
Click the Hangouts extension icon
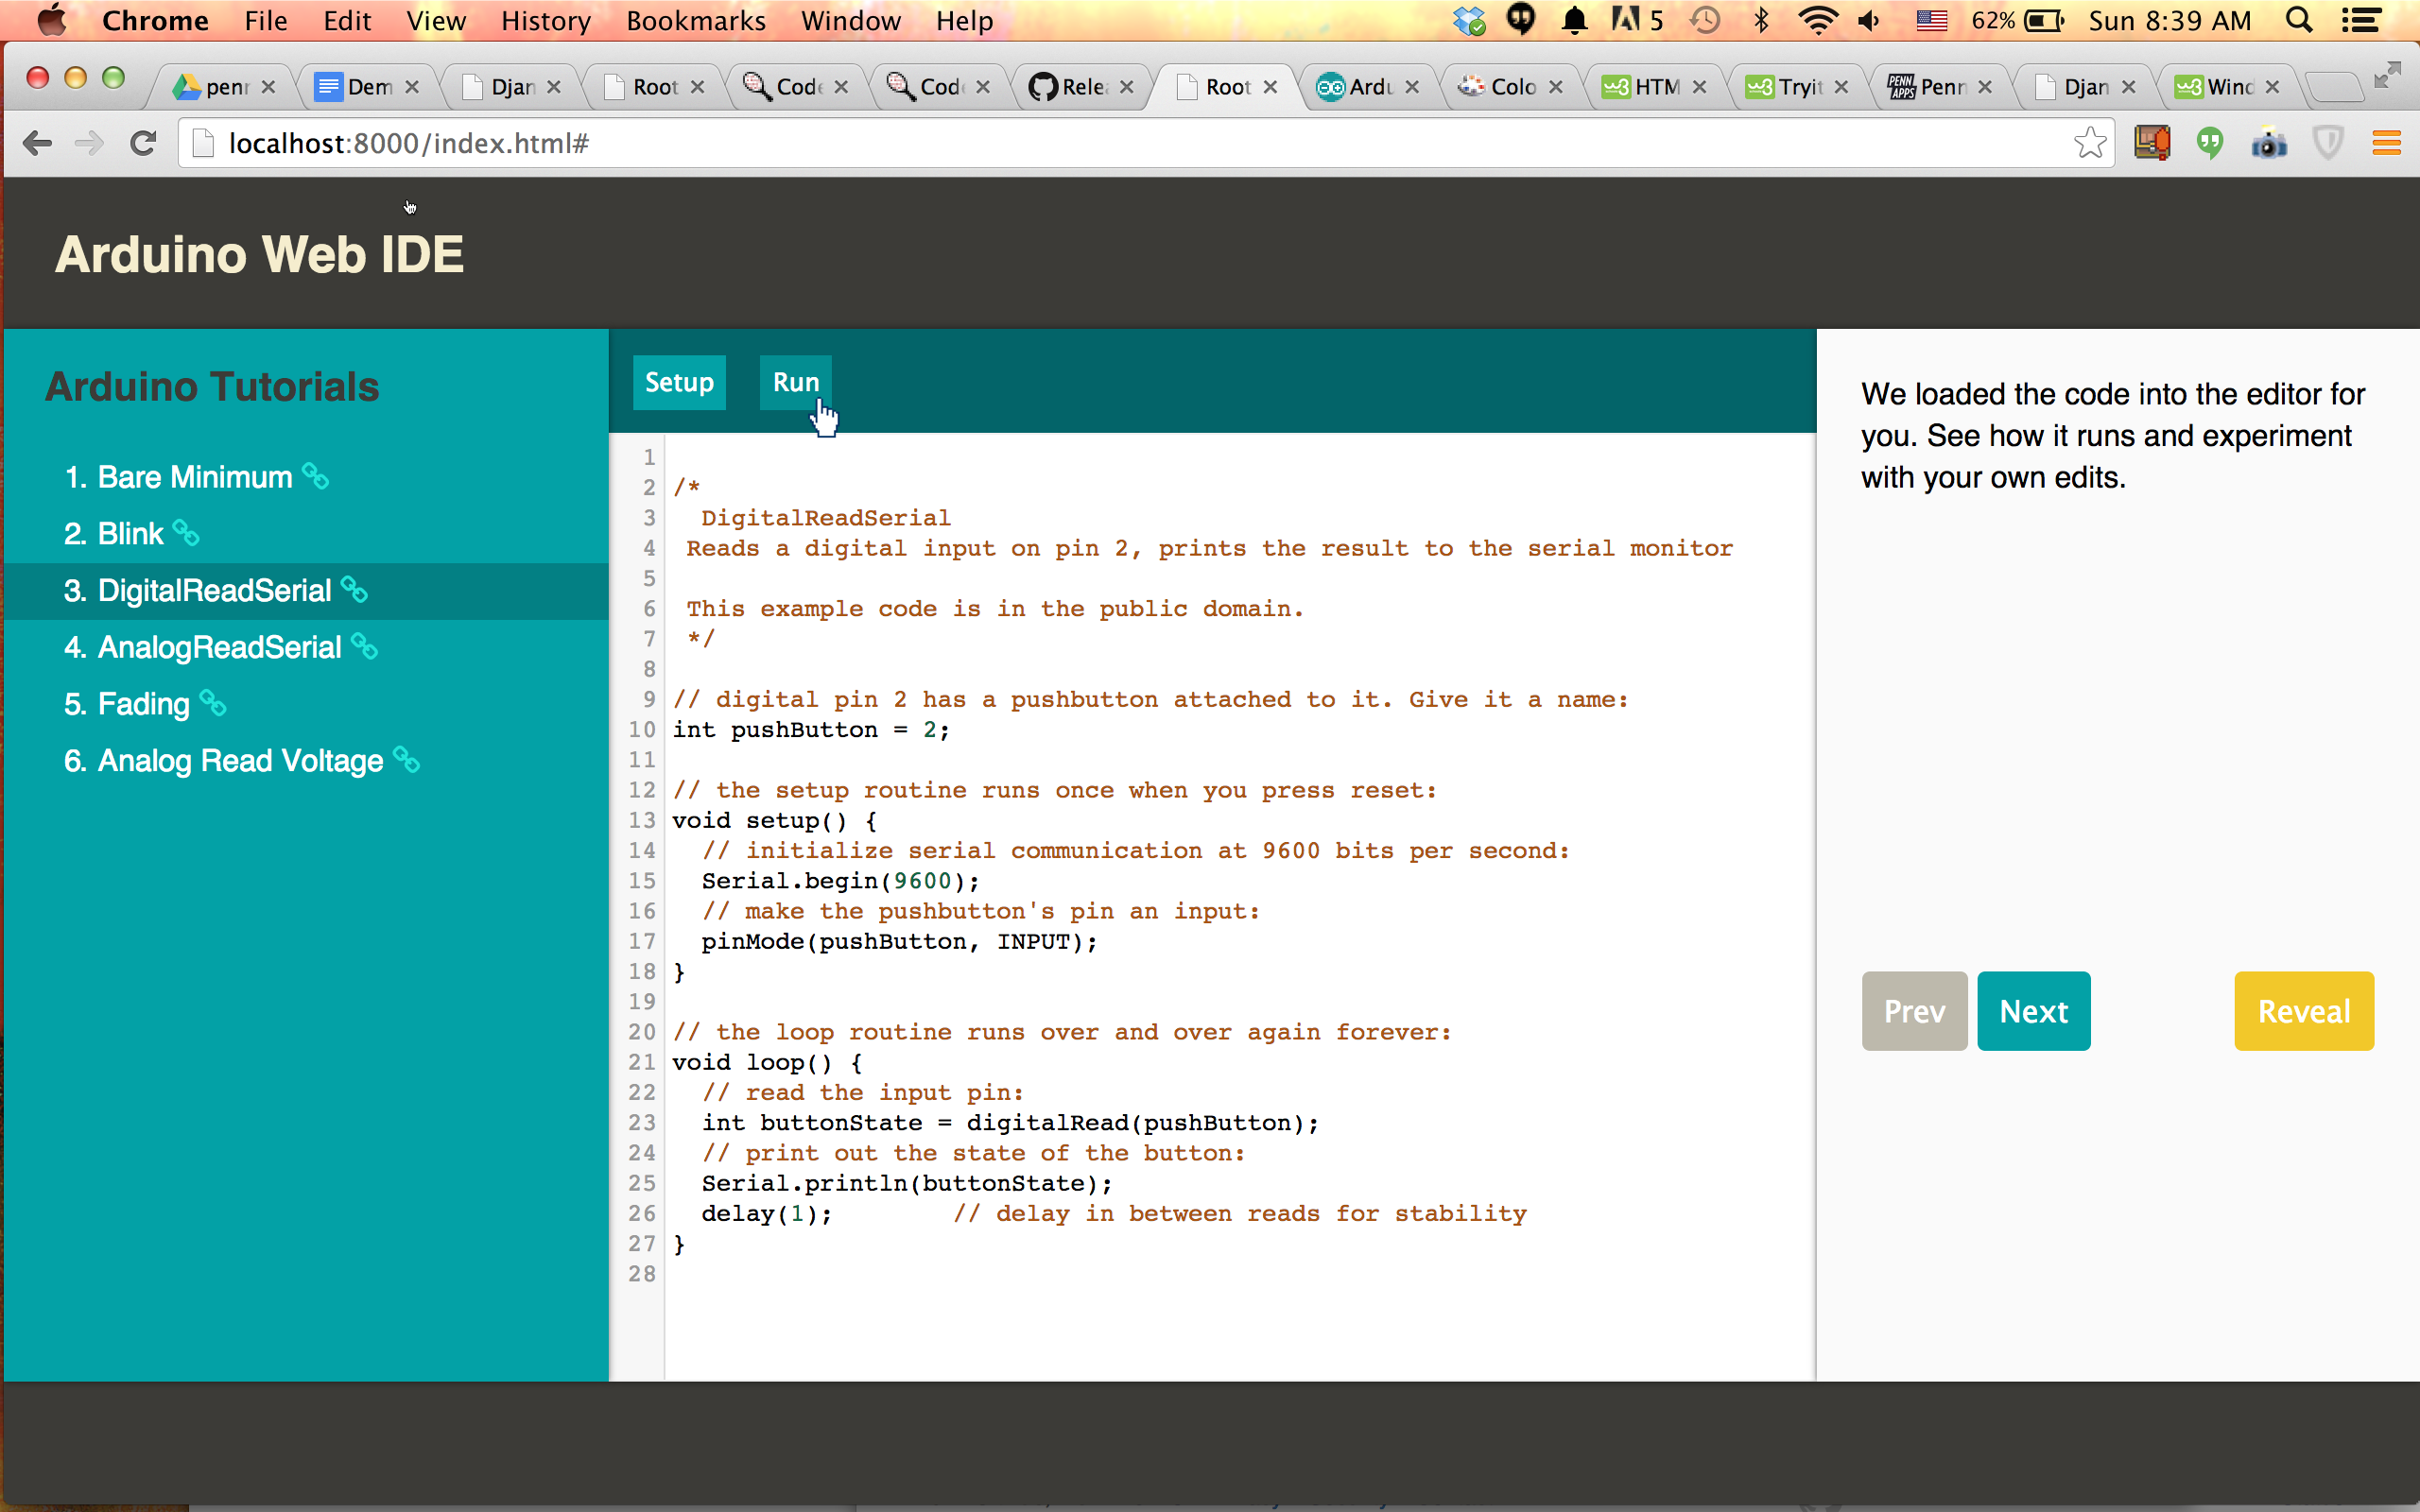[x=2210, y=144]
